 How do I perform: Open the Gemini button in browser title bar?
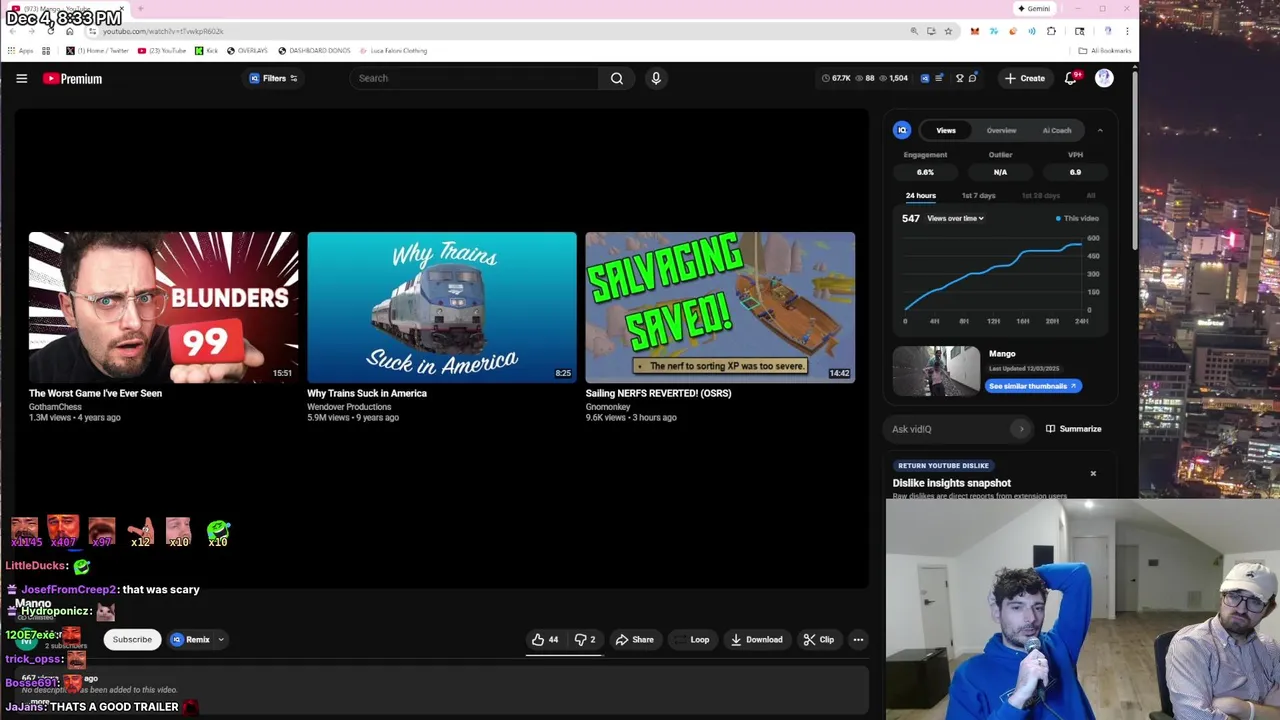(1034, 8)
